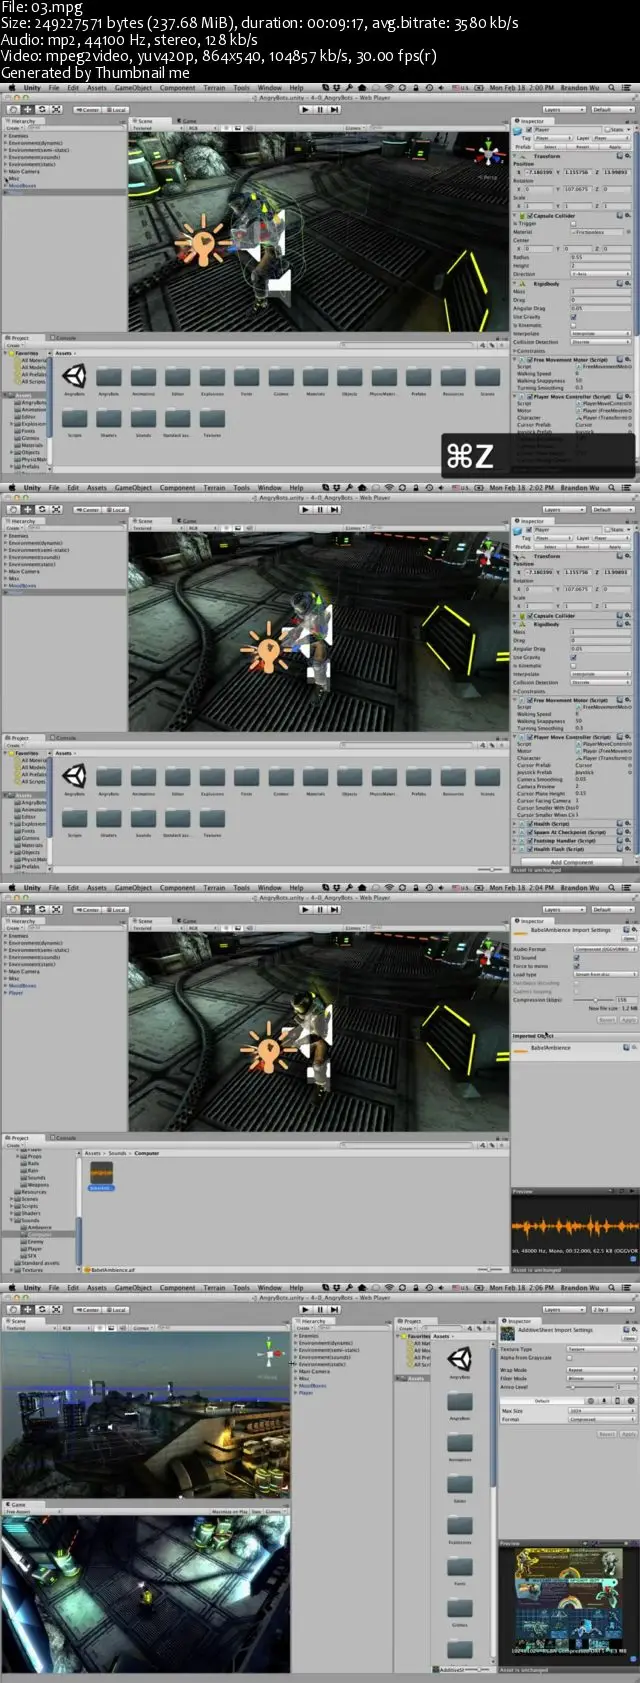Toggle the Is Trigger checkbox in the 2:00 PM frame
Screen dimensions: 640x1683
pos(573,223)
